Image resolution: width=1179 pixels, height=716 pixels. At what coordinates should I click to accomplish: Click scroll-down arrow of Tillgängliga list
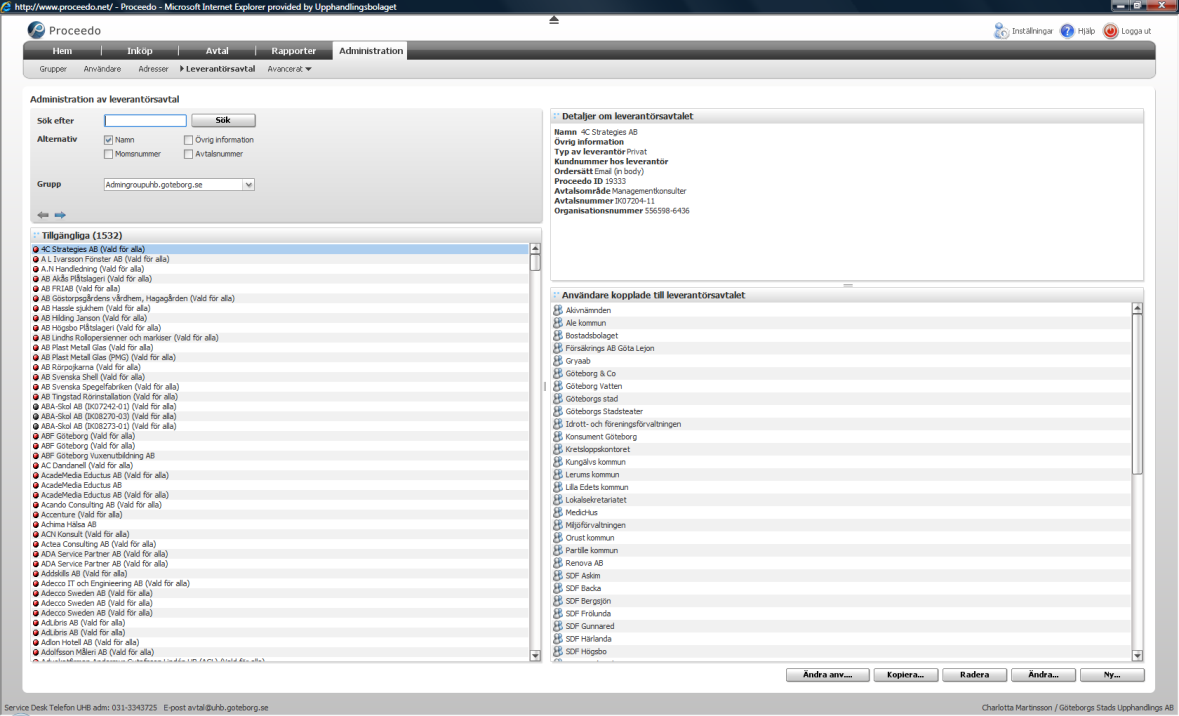(535, 656)
